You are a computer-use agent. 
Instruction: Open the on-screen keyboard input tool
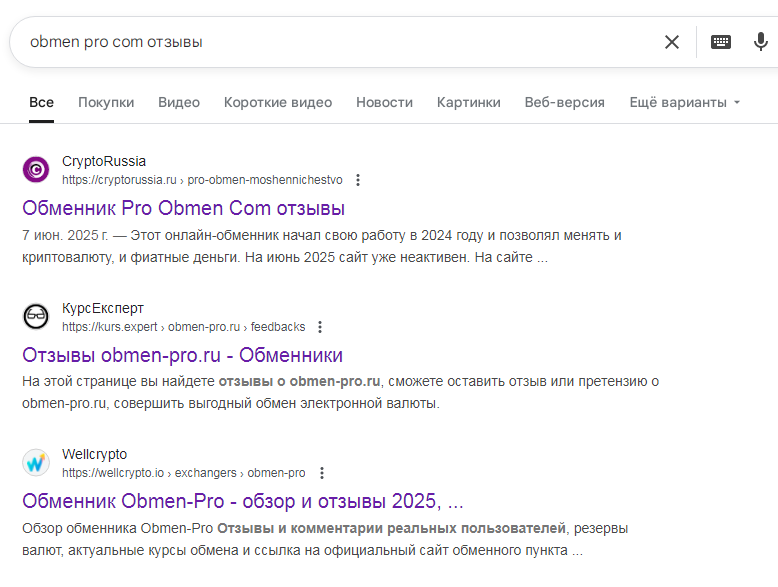pyautogui.click(x=720, y=42)
